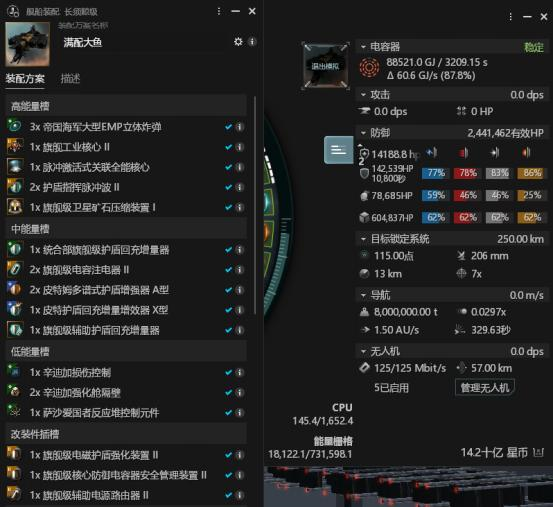Click the 旗舰级卫星矿石压缩装置 I icon
Viewport: 553px width, 507px height.
(x=15, y=207)
